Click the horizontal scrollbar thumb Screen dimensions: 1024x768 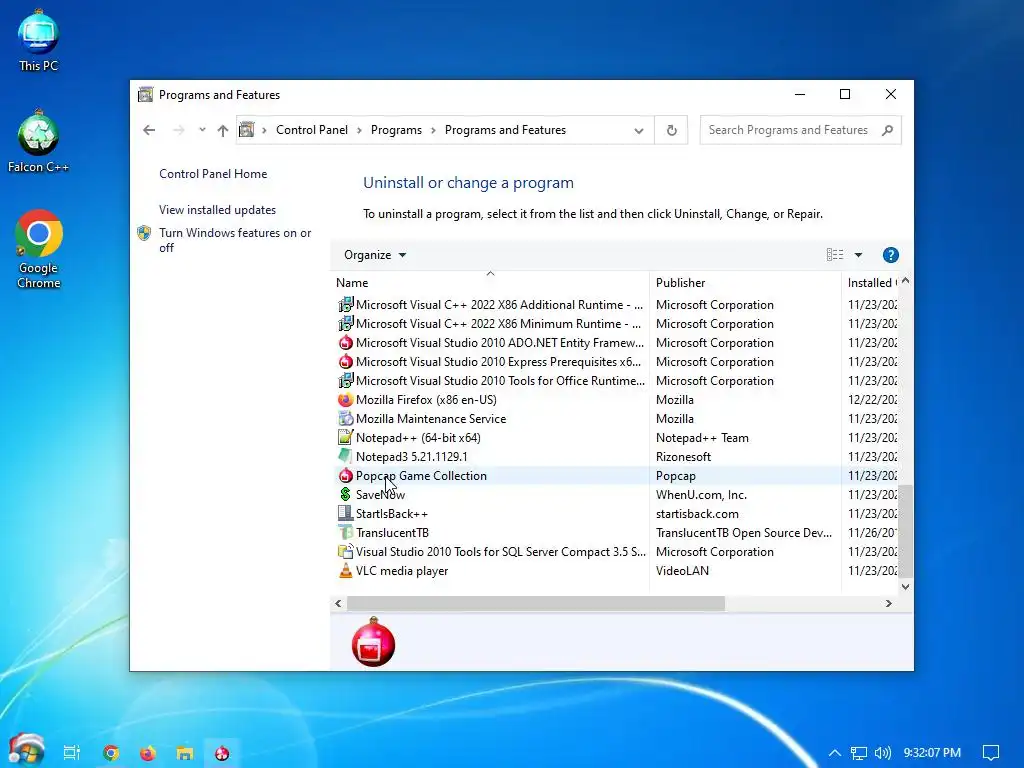[x=536, y=603]
